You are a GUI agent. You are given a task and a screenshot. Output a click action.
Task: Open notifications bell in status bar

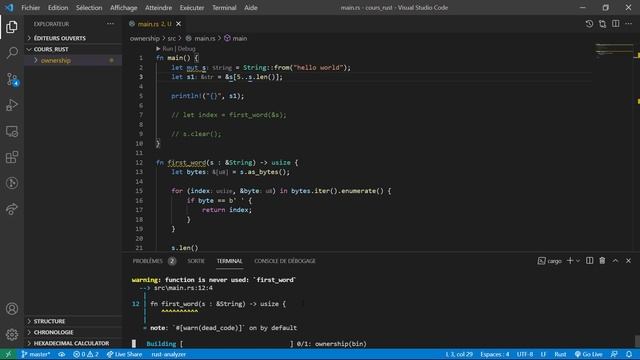[x=629, y=354]
